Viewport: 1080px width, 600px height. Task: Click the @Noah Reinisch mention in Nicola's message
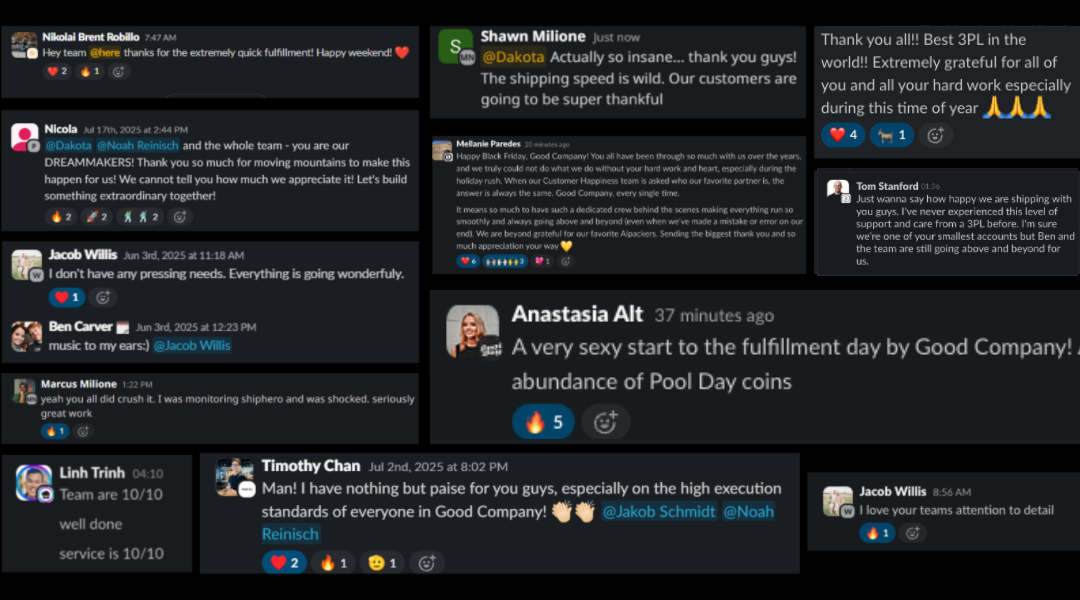point(138,144)
